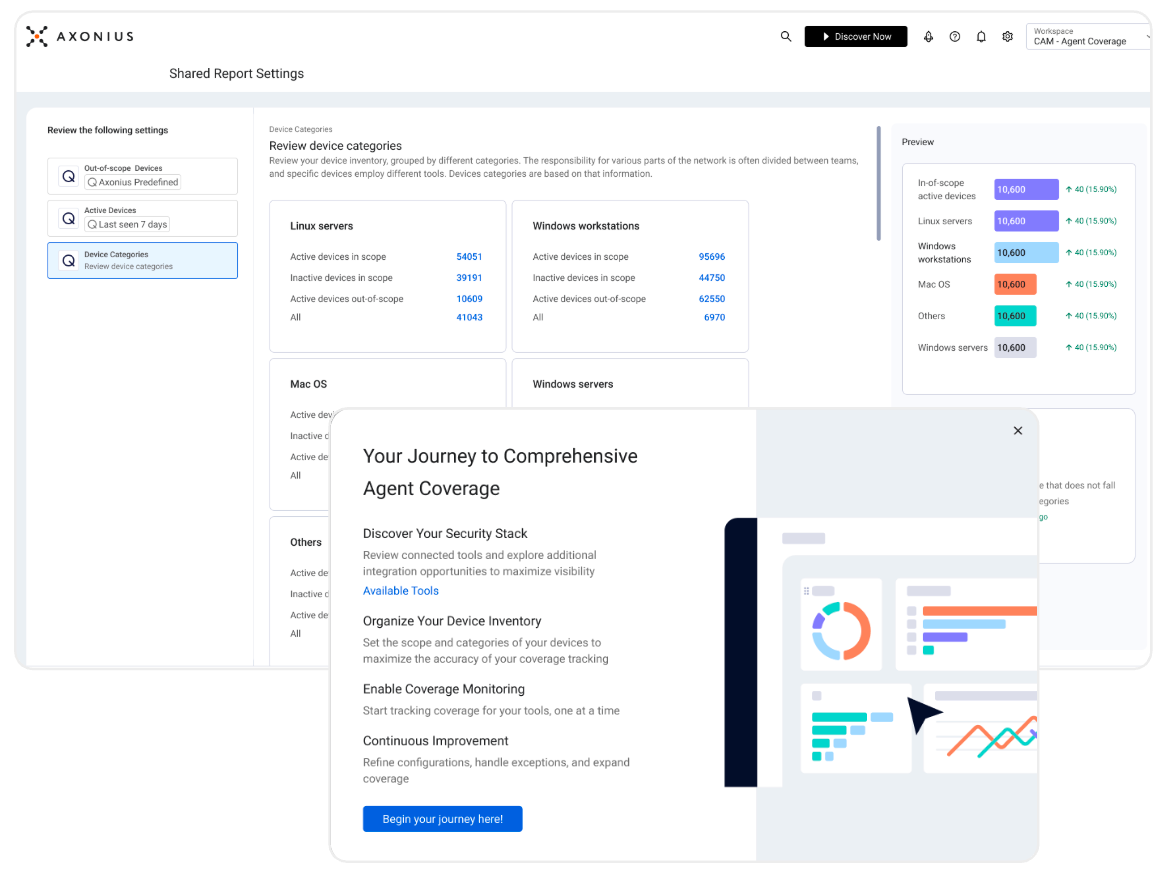The width and height of the screenshot is (1168, 880).
Task: Click the orange Mac OS preview bar
Action: 1015,284
